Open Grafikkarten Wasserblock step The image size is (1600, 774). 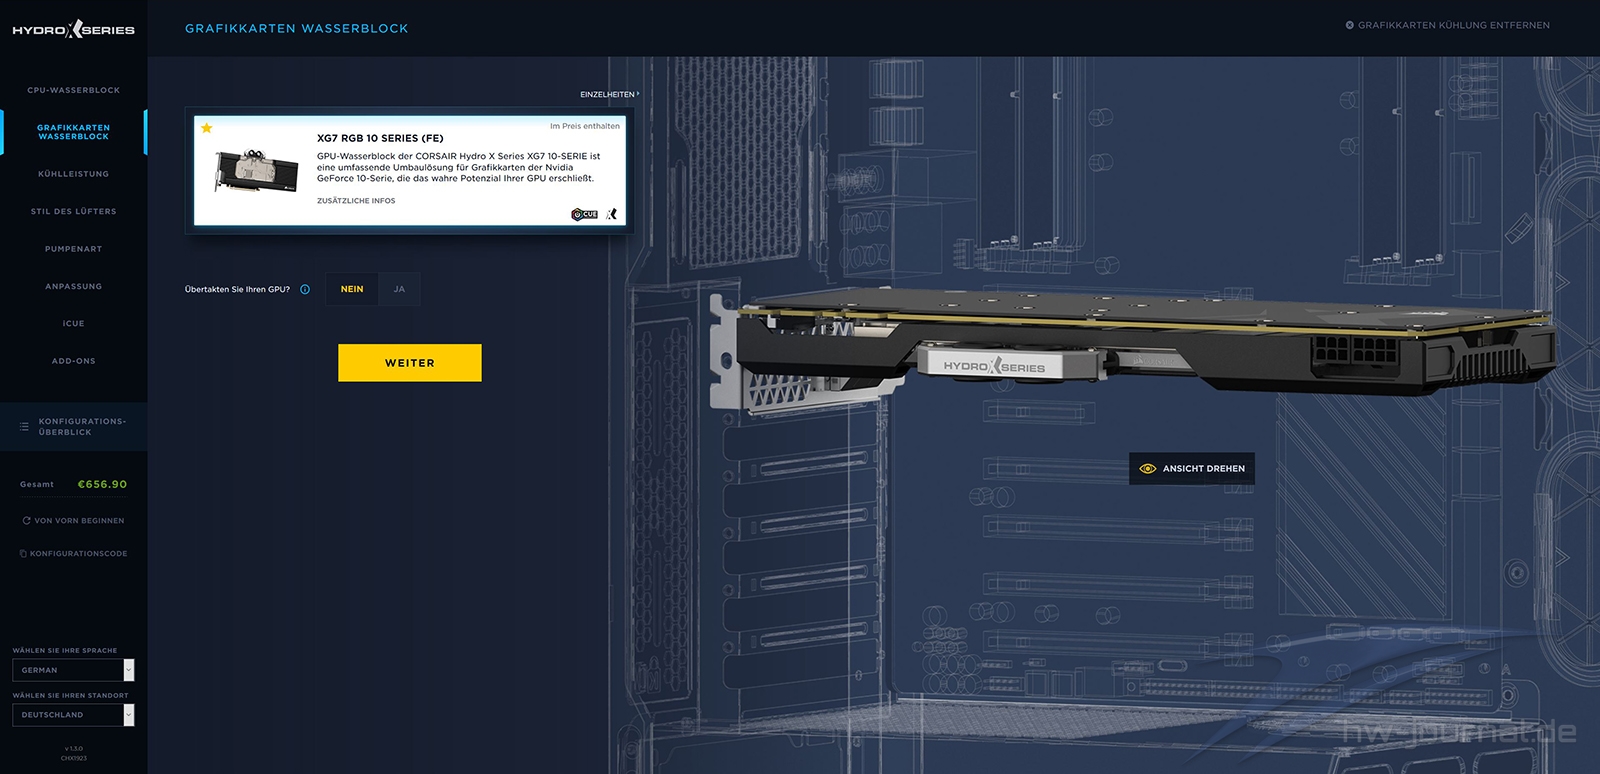(x=74, y=132)
